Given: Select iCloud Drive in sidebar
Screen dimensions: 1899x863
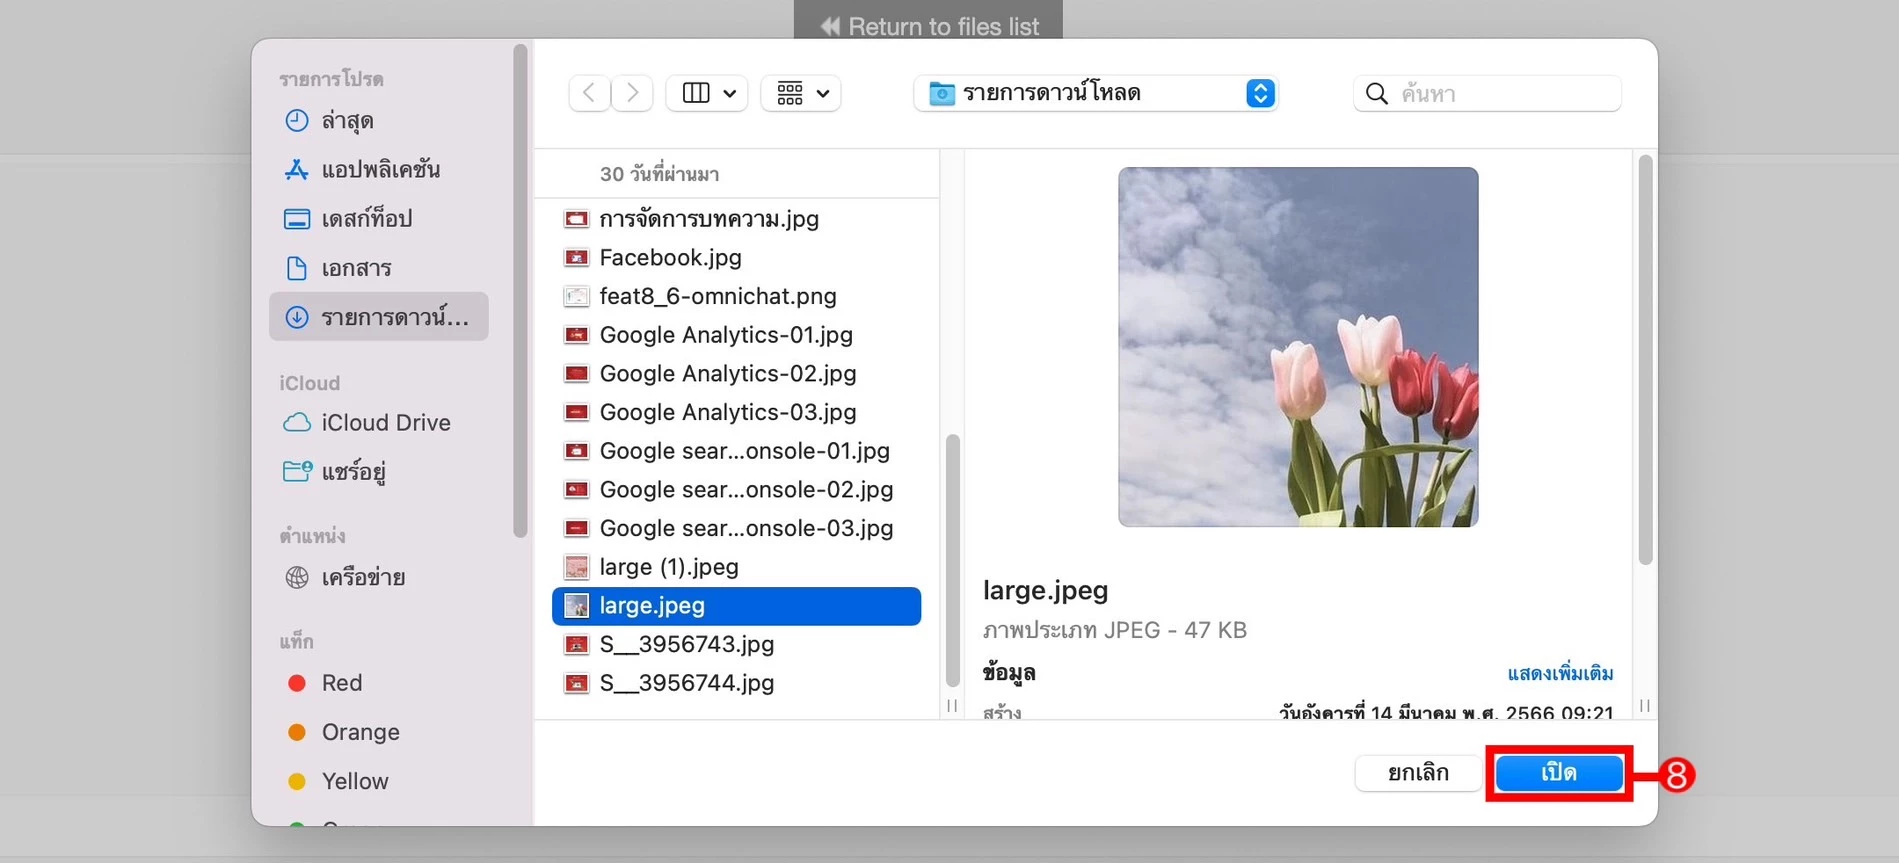Looking at the screenshot, I should (x=385, y=423).
